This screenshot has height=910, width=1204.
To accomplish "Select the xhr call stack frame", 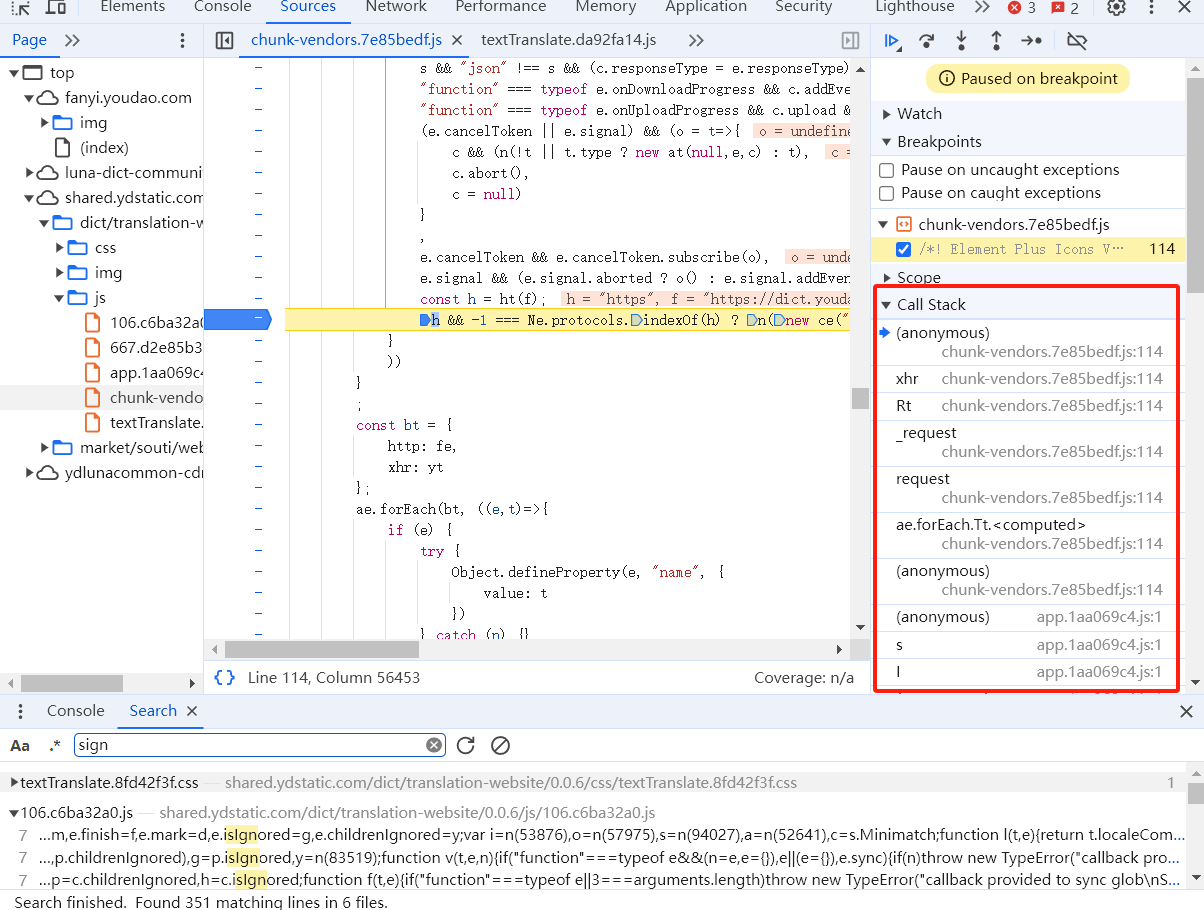I will [1029, 379].
